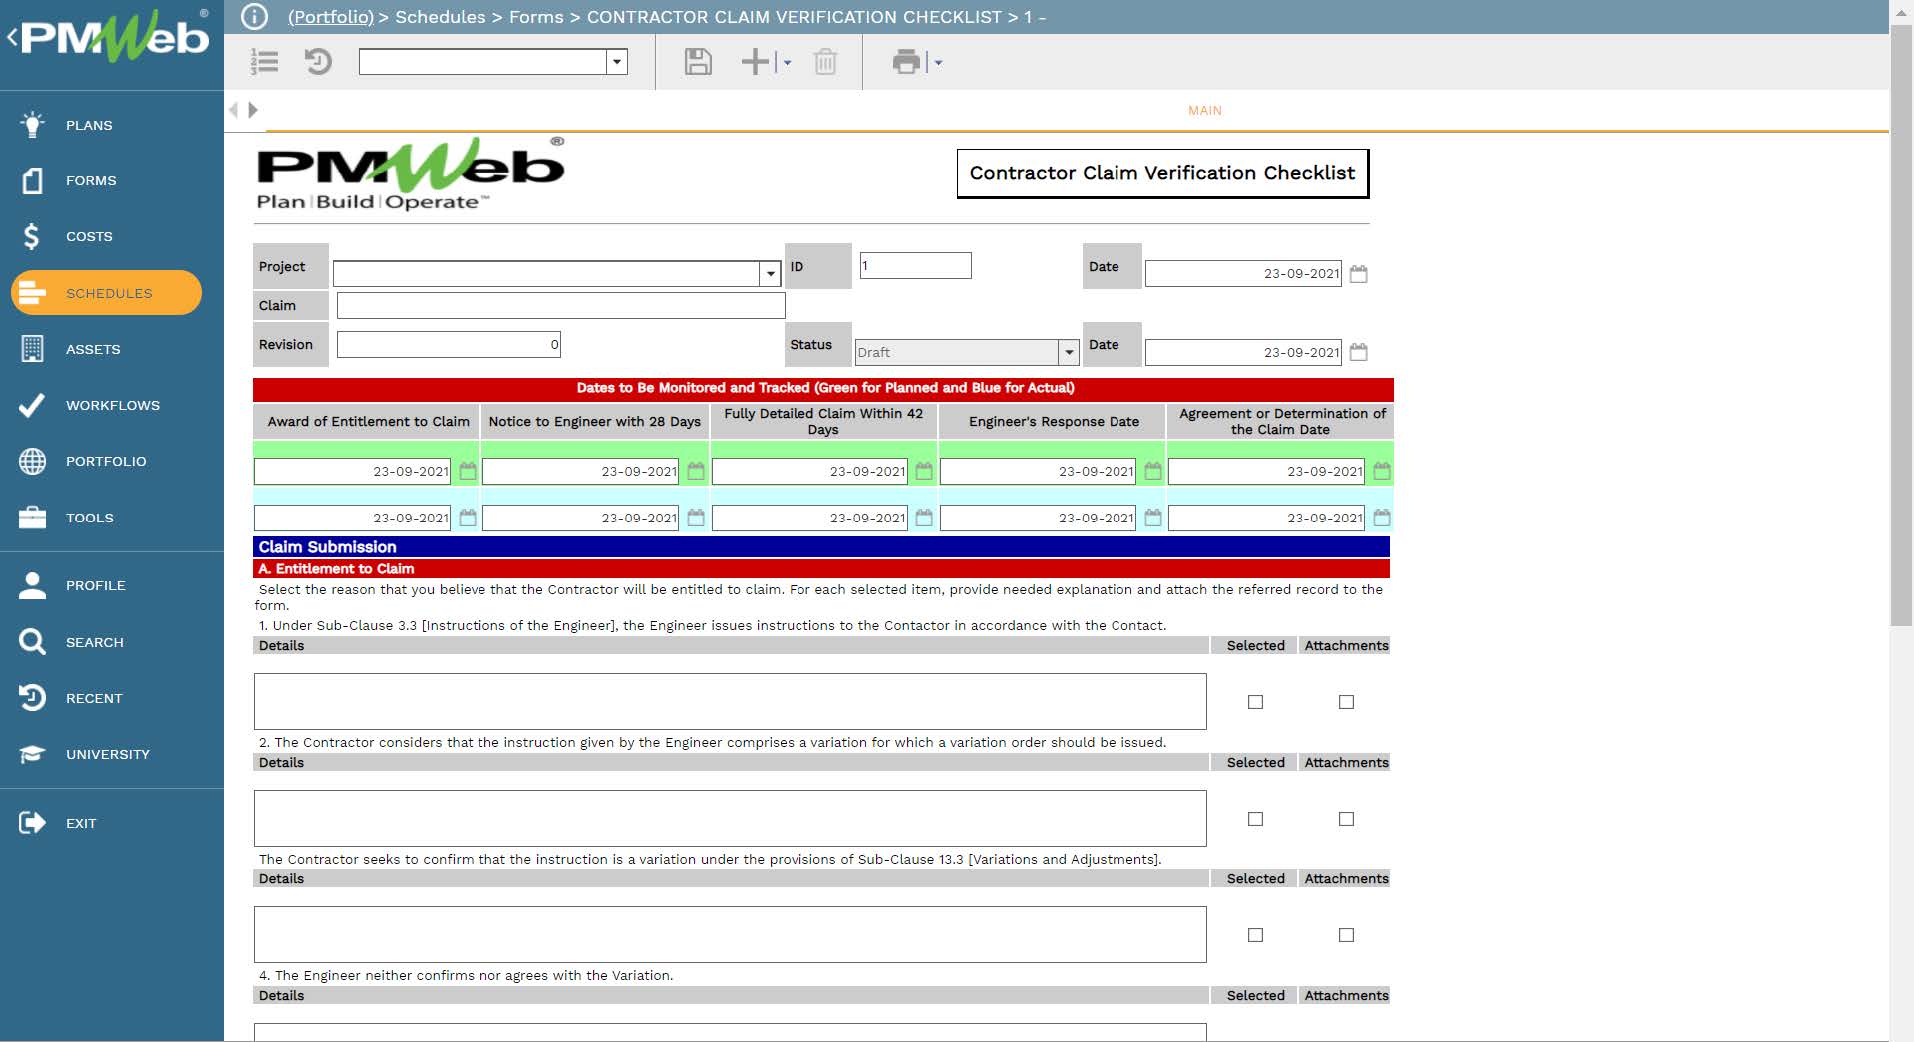Image resolution: width=1914 pixels, height=1042 pixels.
Task: Expand the Project dropdown
Action: tap(770, 274)
